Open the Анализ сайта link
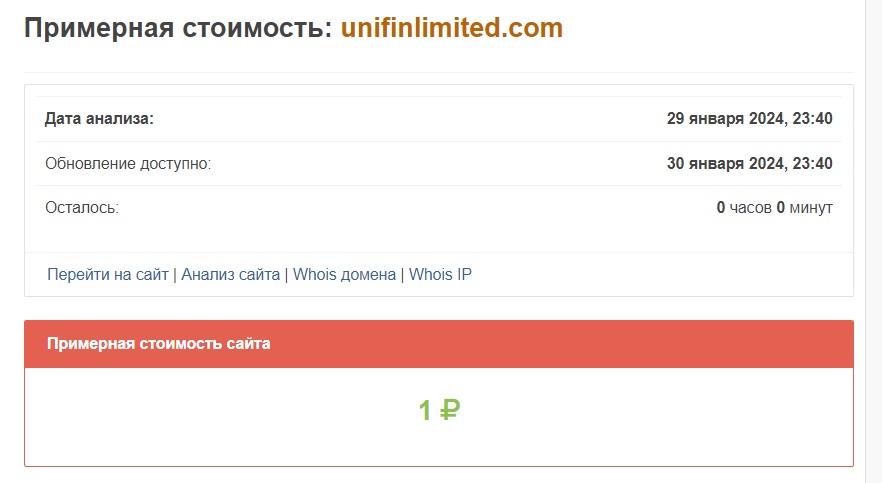The width and height of the screenshot is (882, 483). 230,274
